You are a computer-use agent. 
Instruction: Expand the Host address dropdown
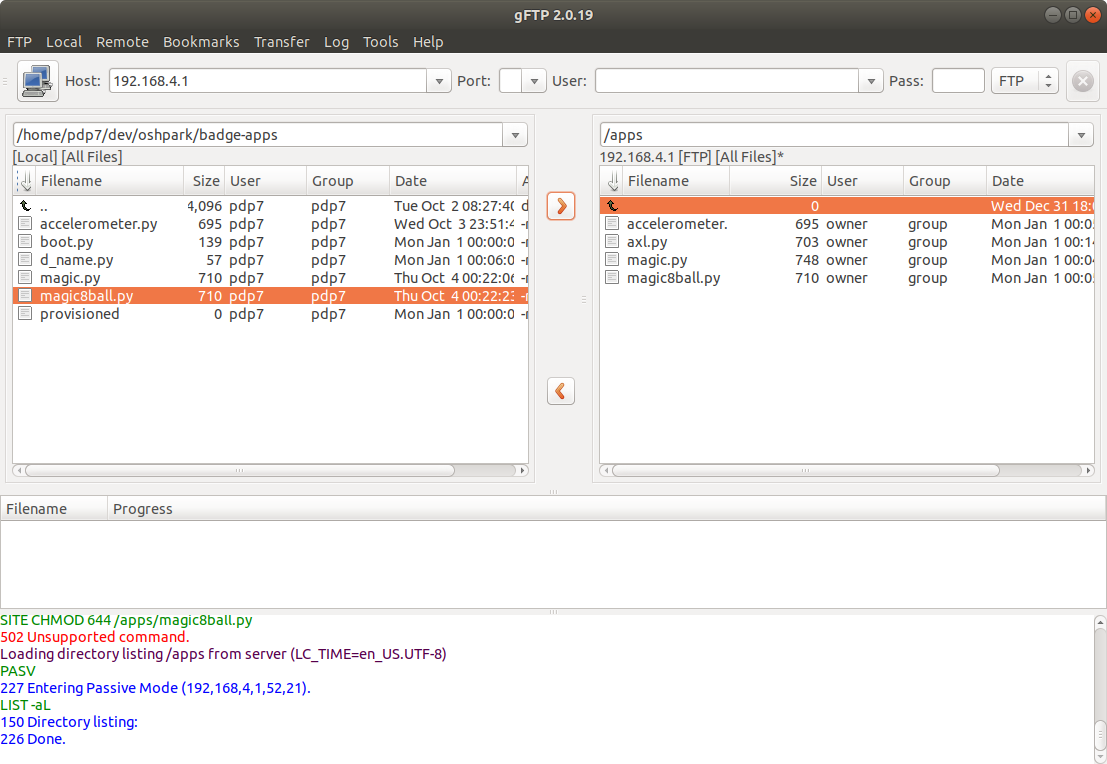tap(438, 81)
